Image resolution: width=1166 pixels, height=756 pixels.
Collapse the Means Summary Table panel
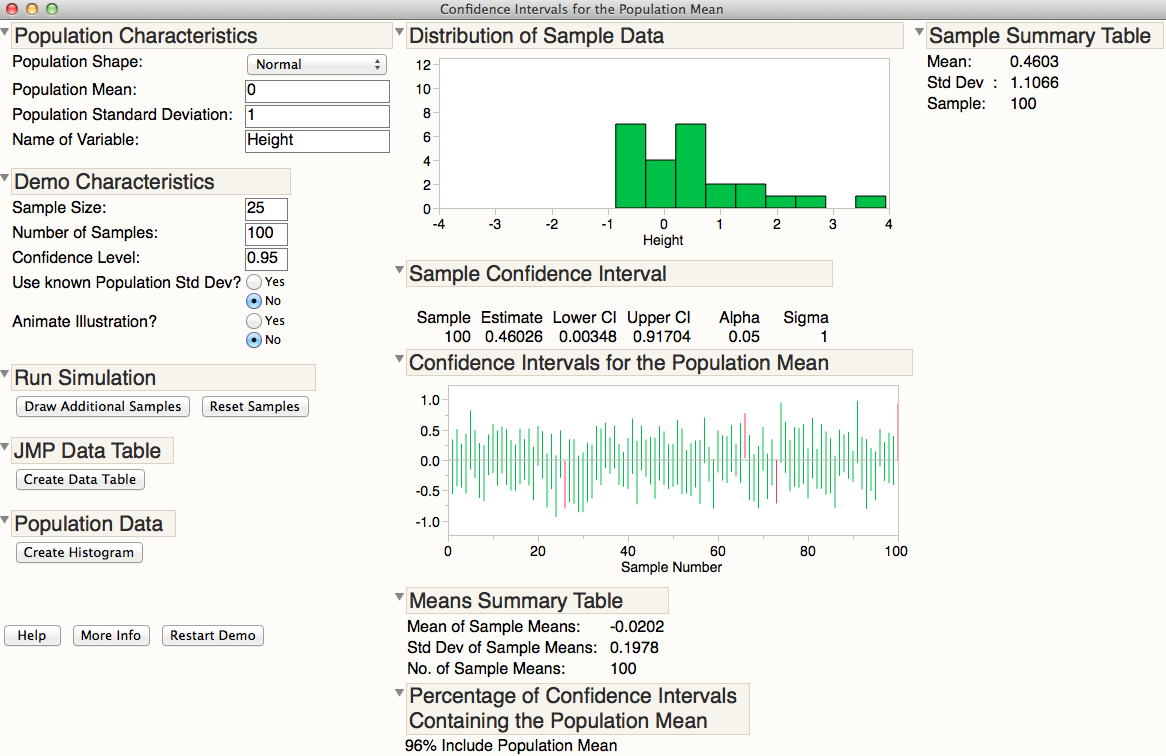pos(400,596)
